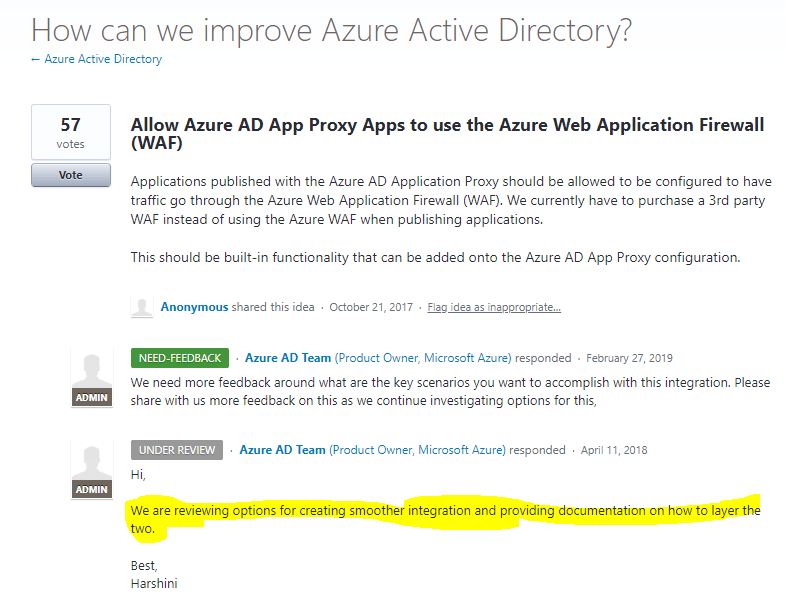Viewport: 785px width, 603px height.
Task: Click the February 27, 2019 response date
Action: (x=629, y=358)
